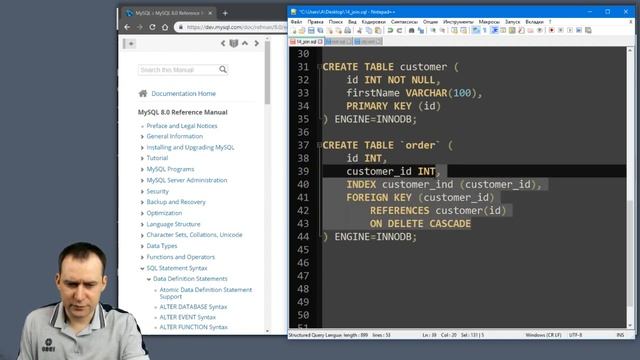Click the Open file icon in Notepad++ toolbar
The height and width of the screenshot is (360, 640).
[302, 30]
